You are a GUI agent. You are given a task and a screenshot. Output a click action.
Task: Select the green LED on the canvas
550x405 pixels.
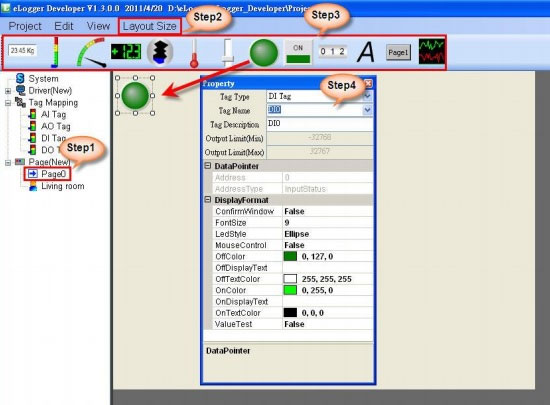135,96
